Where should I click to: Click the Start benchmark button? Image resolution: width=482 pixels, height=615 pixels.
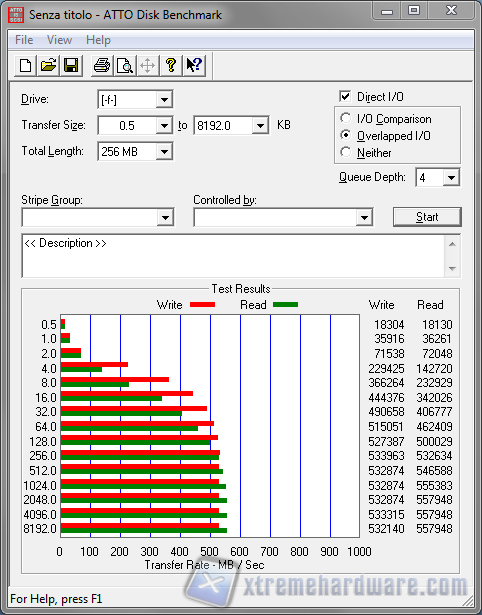[x=427, y=217]
